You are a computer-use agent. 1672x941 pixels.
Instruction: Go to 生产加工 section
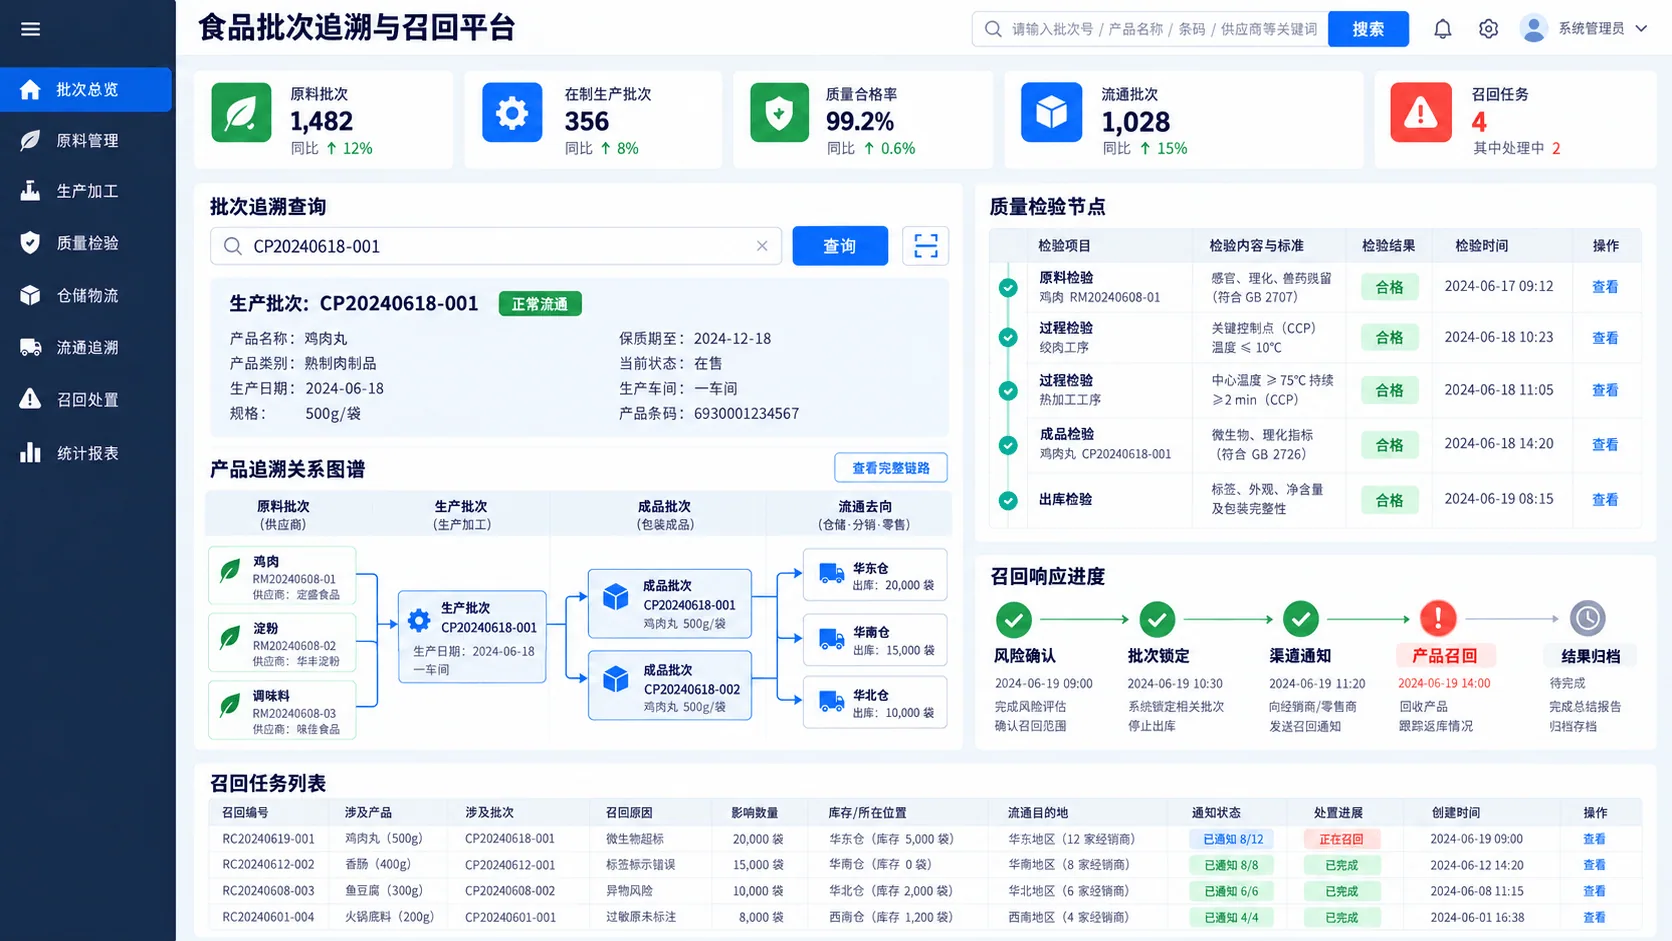(x=86, y=191)
